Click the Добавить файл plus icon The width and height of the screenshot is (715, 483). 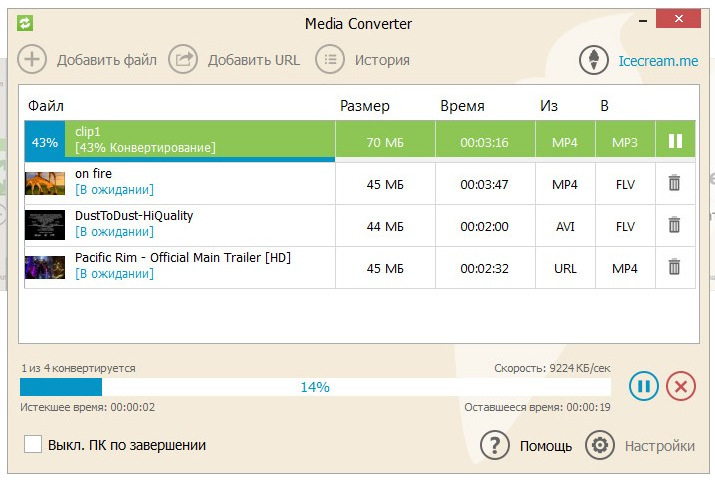(x=32, y=59)
